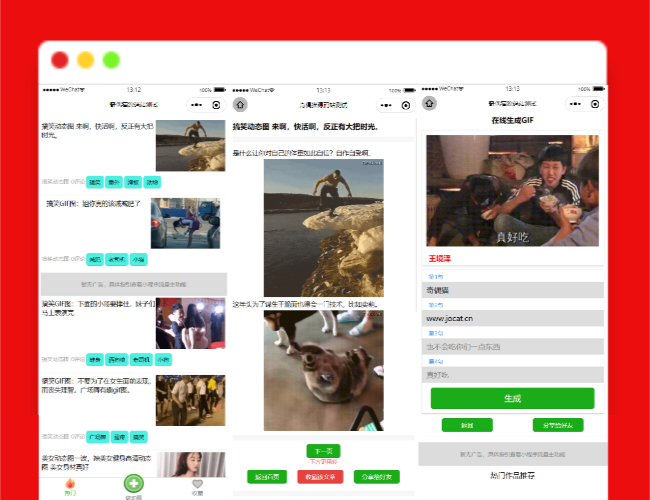Click the yellow macOS minimize dot
Viewport: 650px width, 500px height.
85,60
